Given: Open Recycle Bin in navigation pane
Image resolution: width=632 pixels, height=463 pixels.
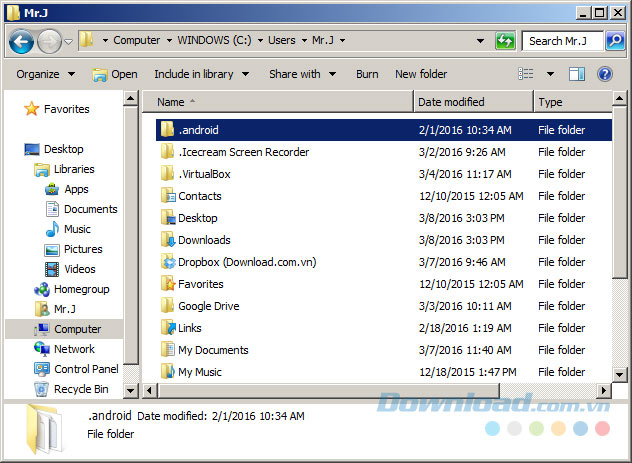Looking at the screenshot, I should coord(80,389).
